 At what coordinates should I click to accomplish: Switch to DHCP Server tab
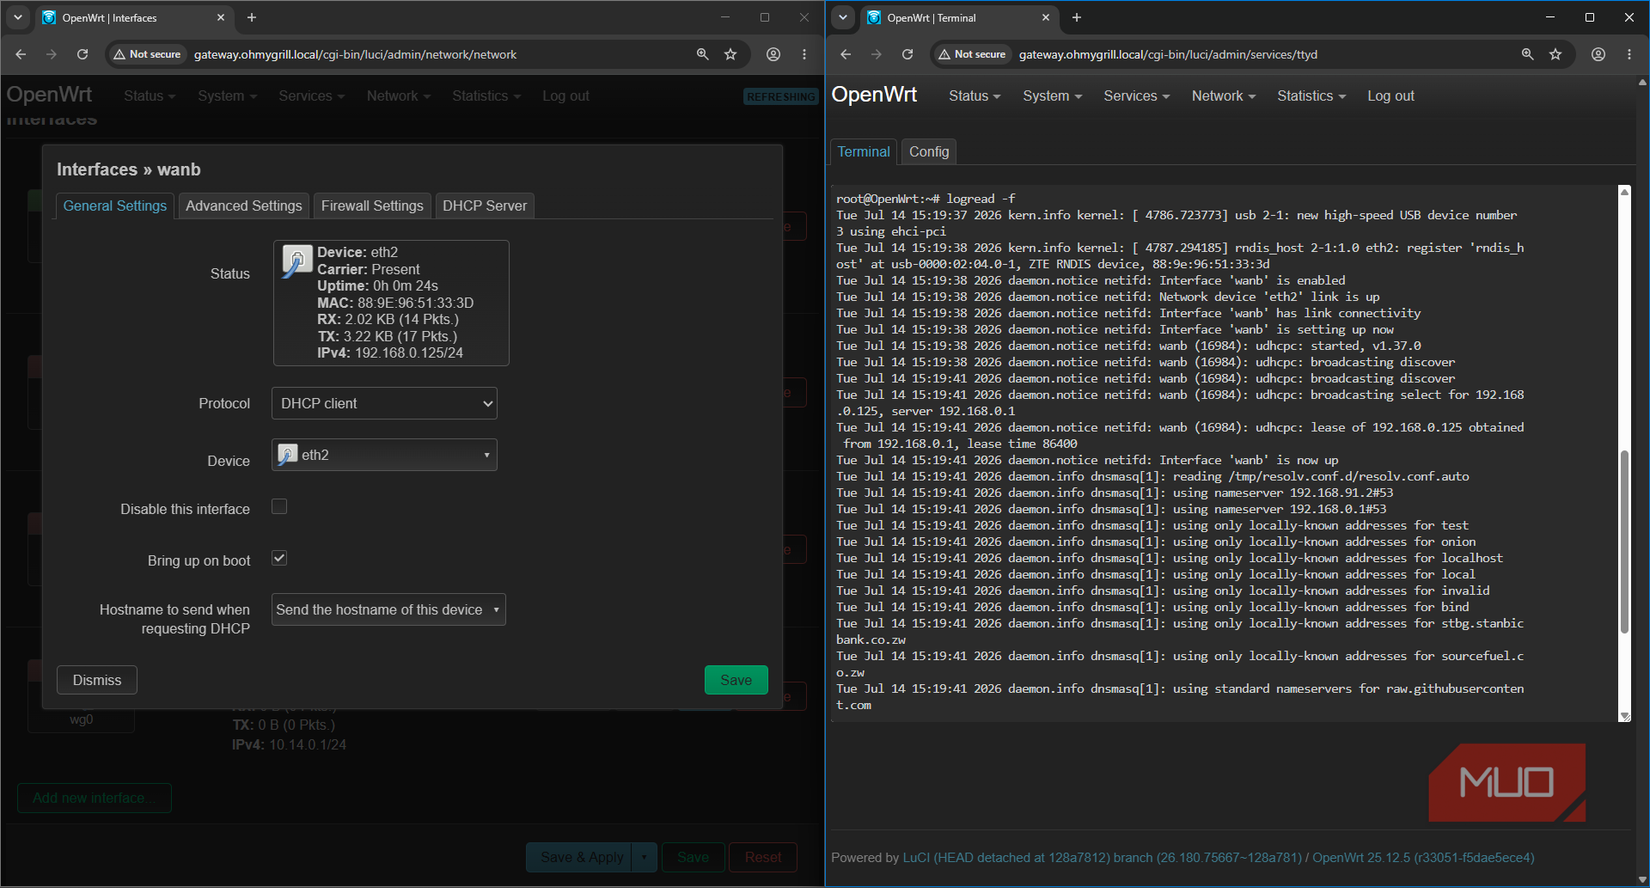(484, 206)
